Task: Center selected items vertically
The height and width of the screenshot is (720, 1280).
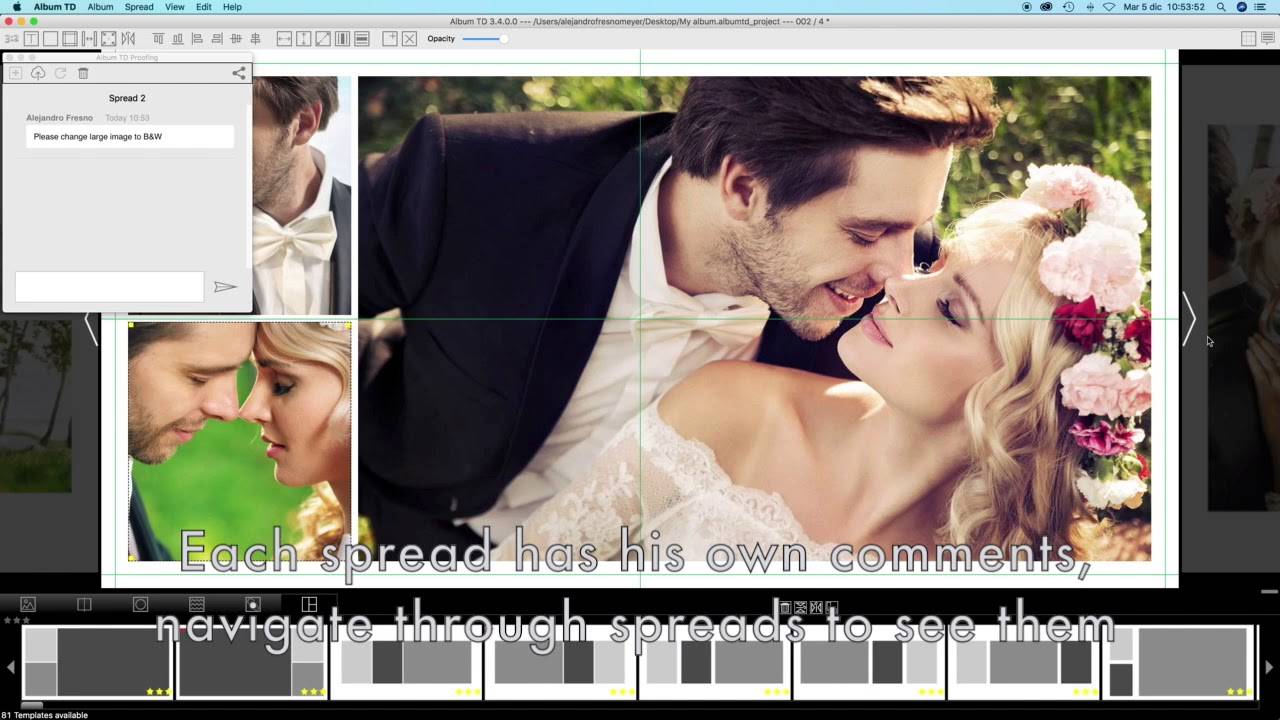Action: (236, 39)
